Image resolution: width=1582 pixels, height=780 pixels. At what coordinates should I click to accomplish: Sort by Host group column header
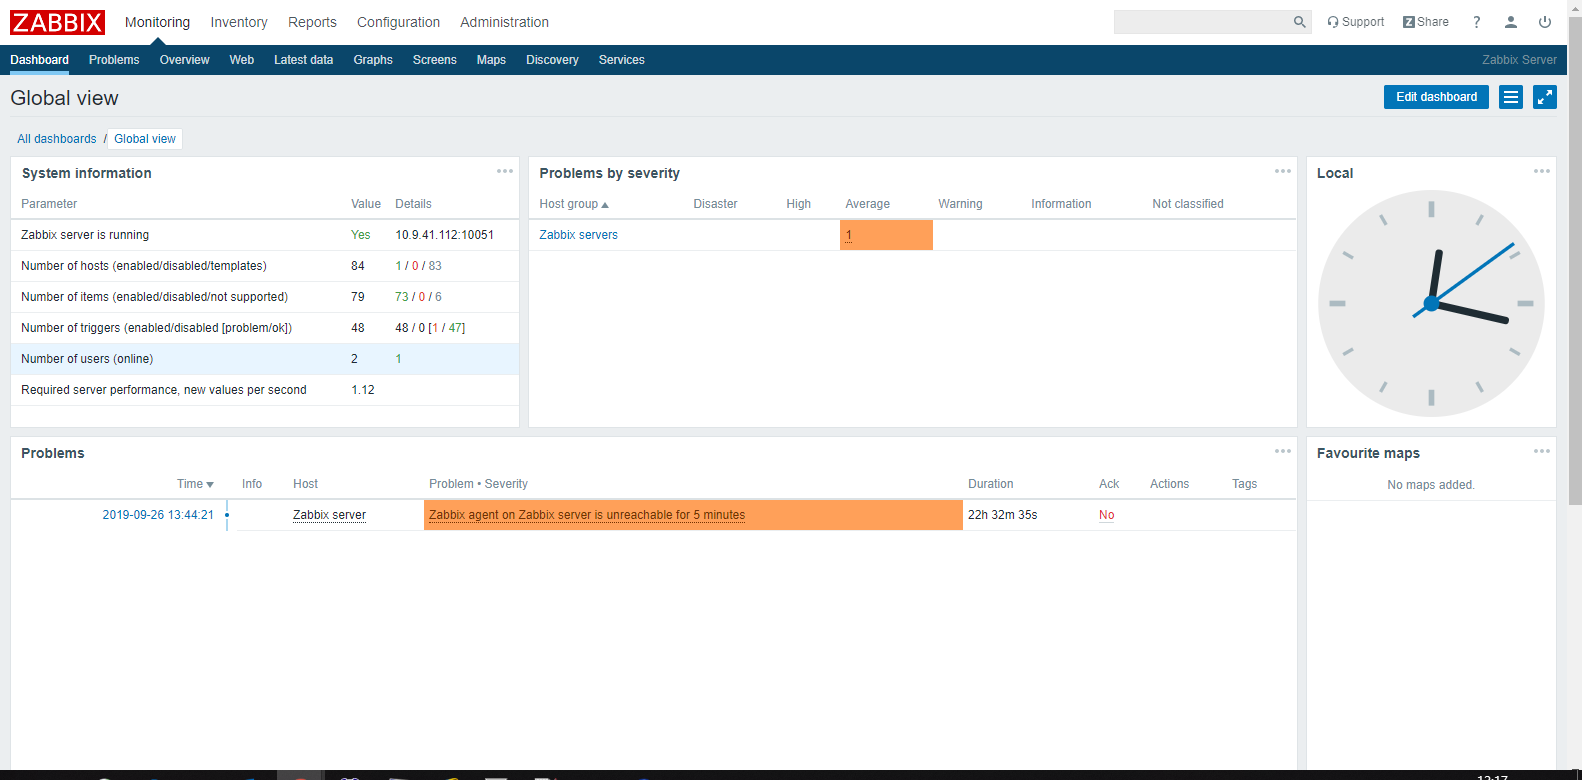(x=574, y=204)
